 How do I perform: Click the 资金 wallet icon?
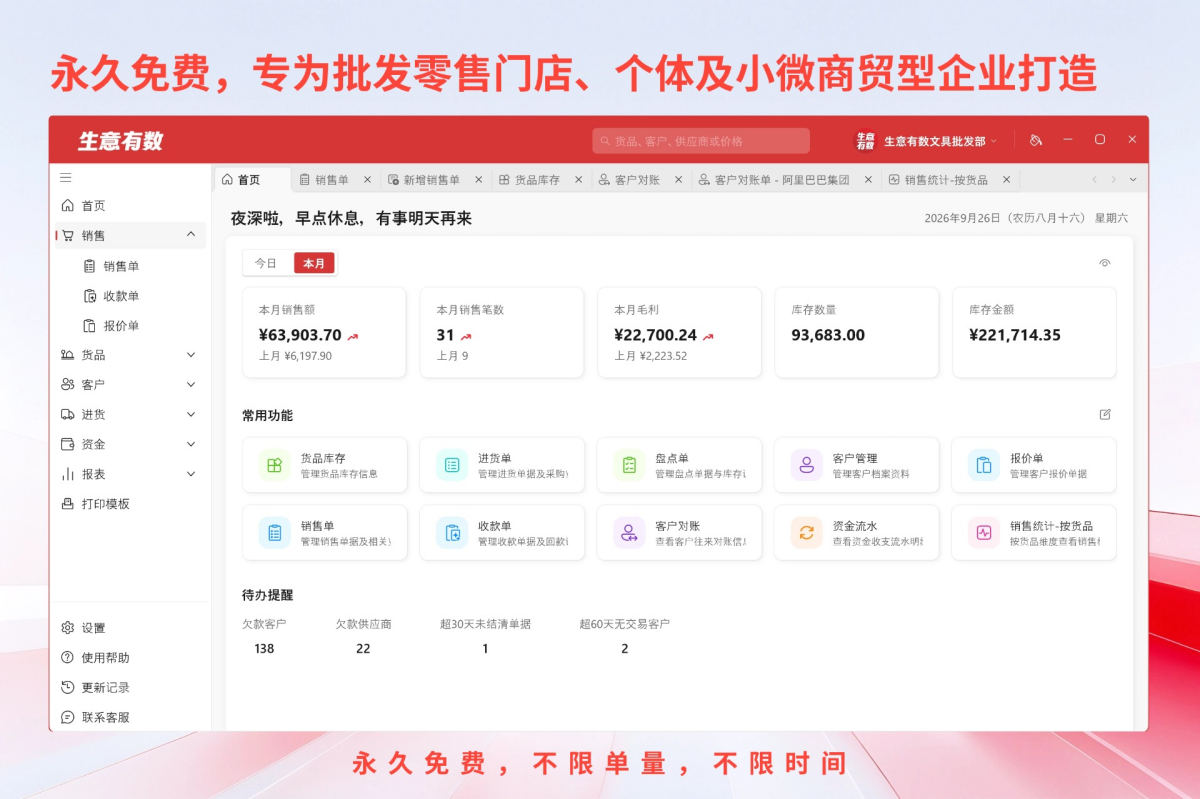tap(68, 444)
